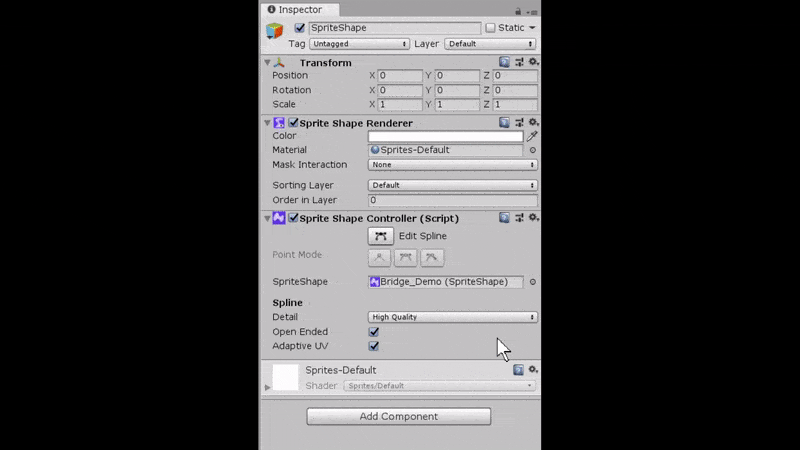Collapse the Transform component foldout
The image size is (800, 450).
pyautogui.click(x=267, y=63)
